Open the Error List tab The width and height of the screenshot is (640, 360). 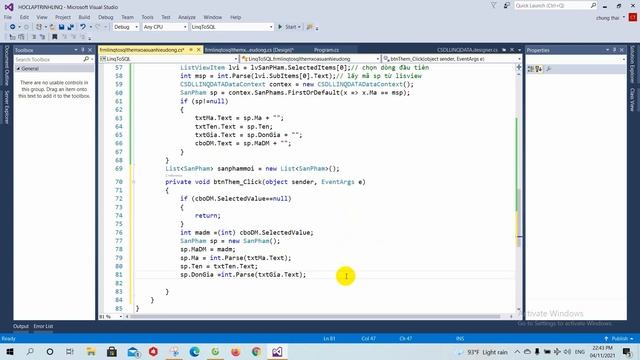(x=43, y=326)
